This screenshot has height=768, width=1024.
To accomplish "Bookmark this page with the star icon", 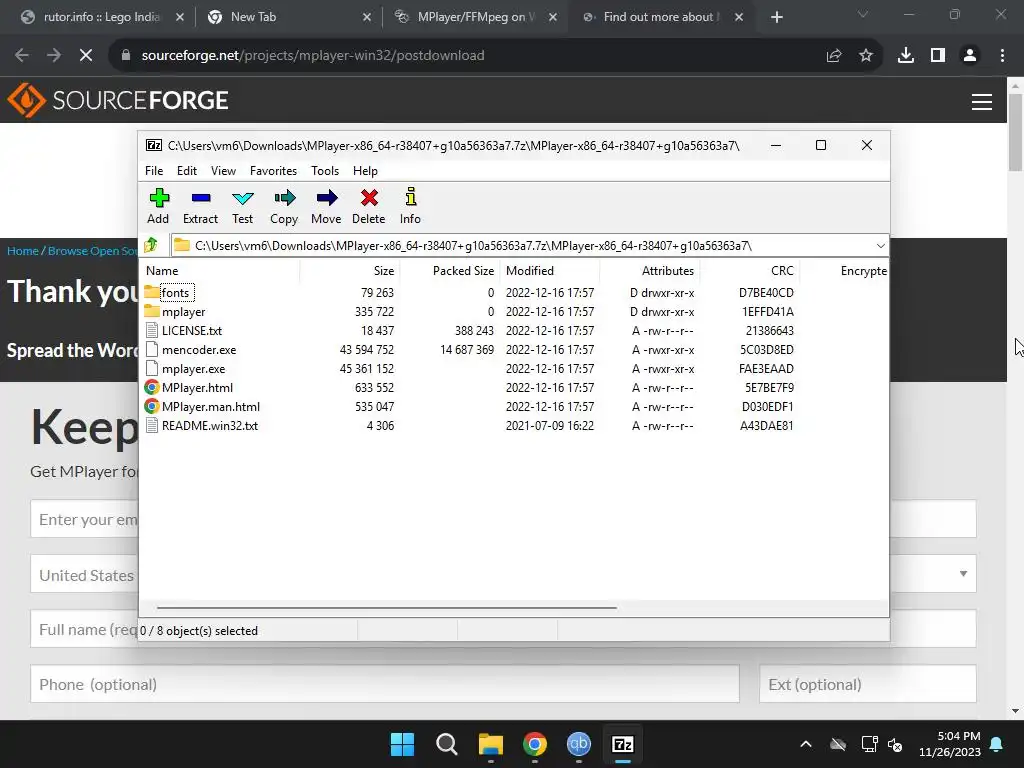I will [x=866, y=56].
